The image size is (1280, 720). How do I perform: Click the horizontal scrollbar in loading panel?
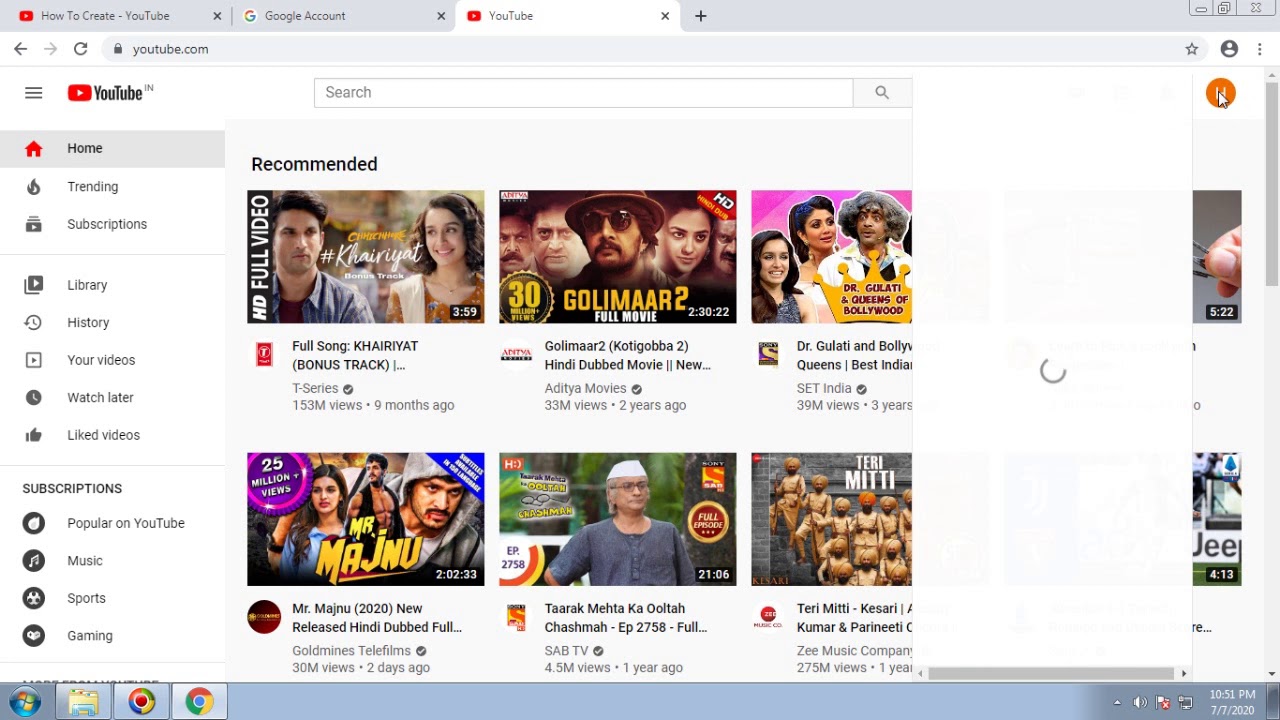1053,673
